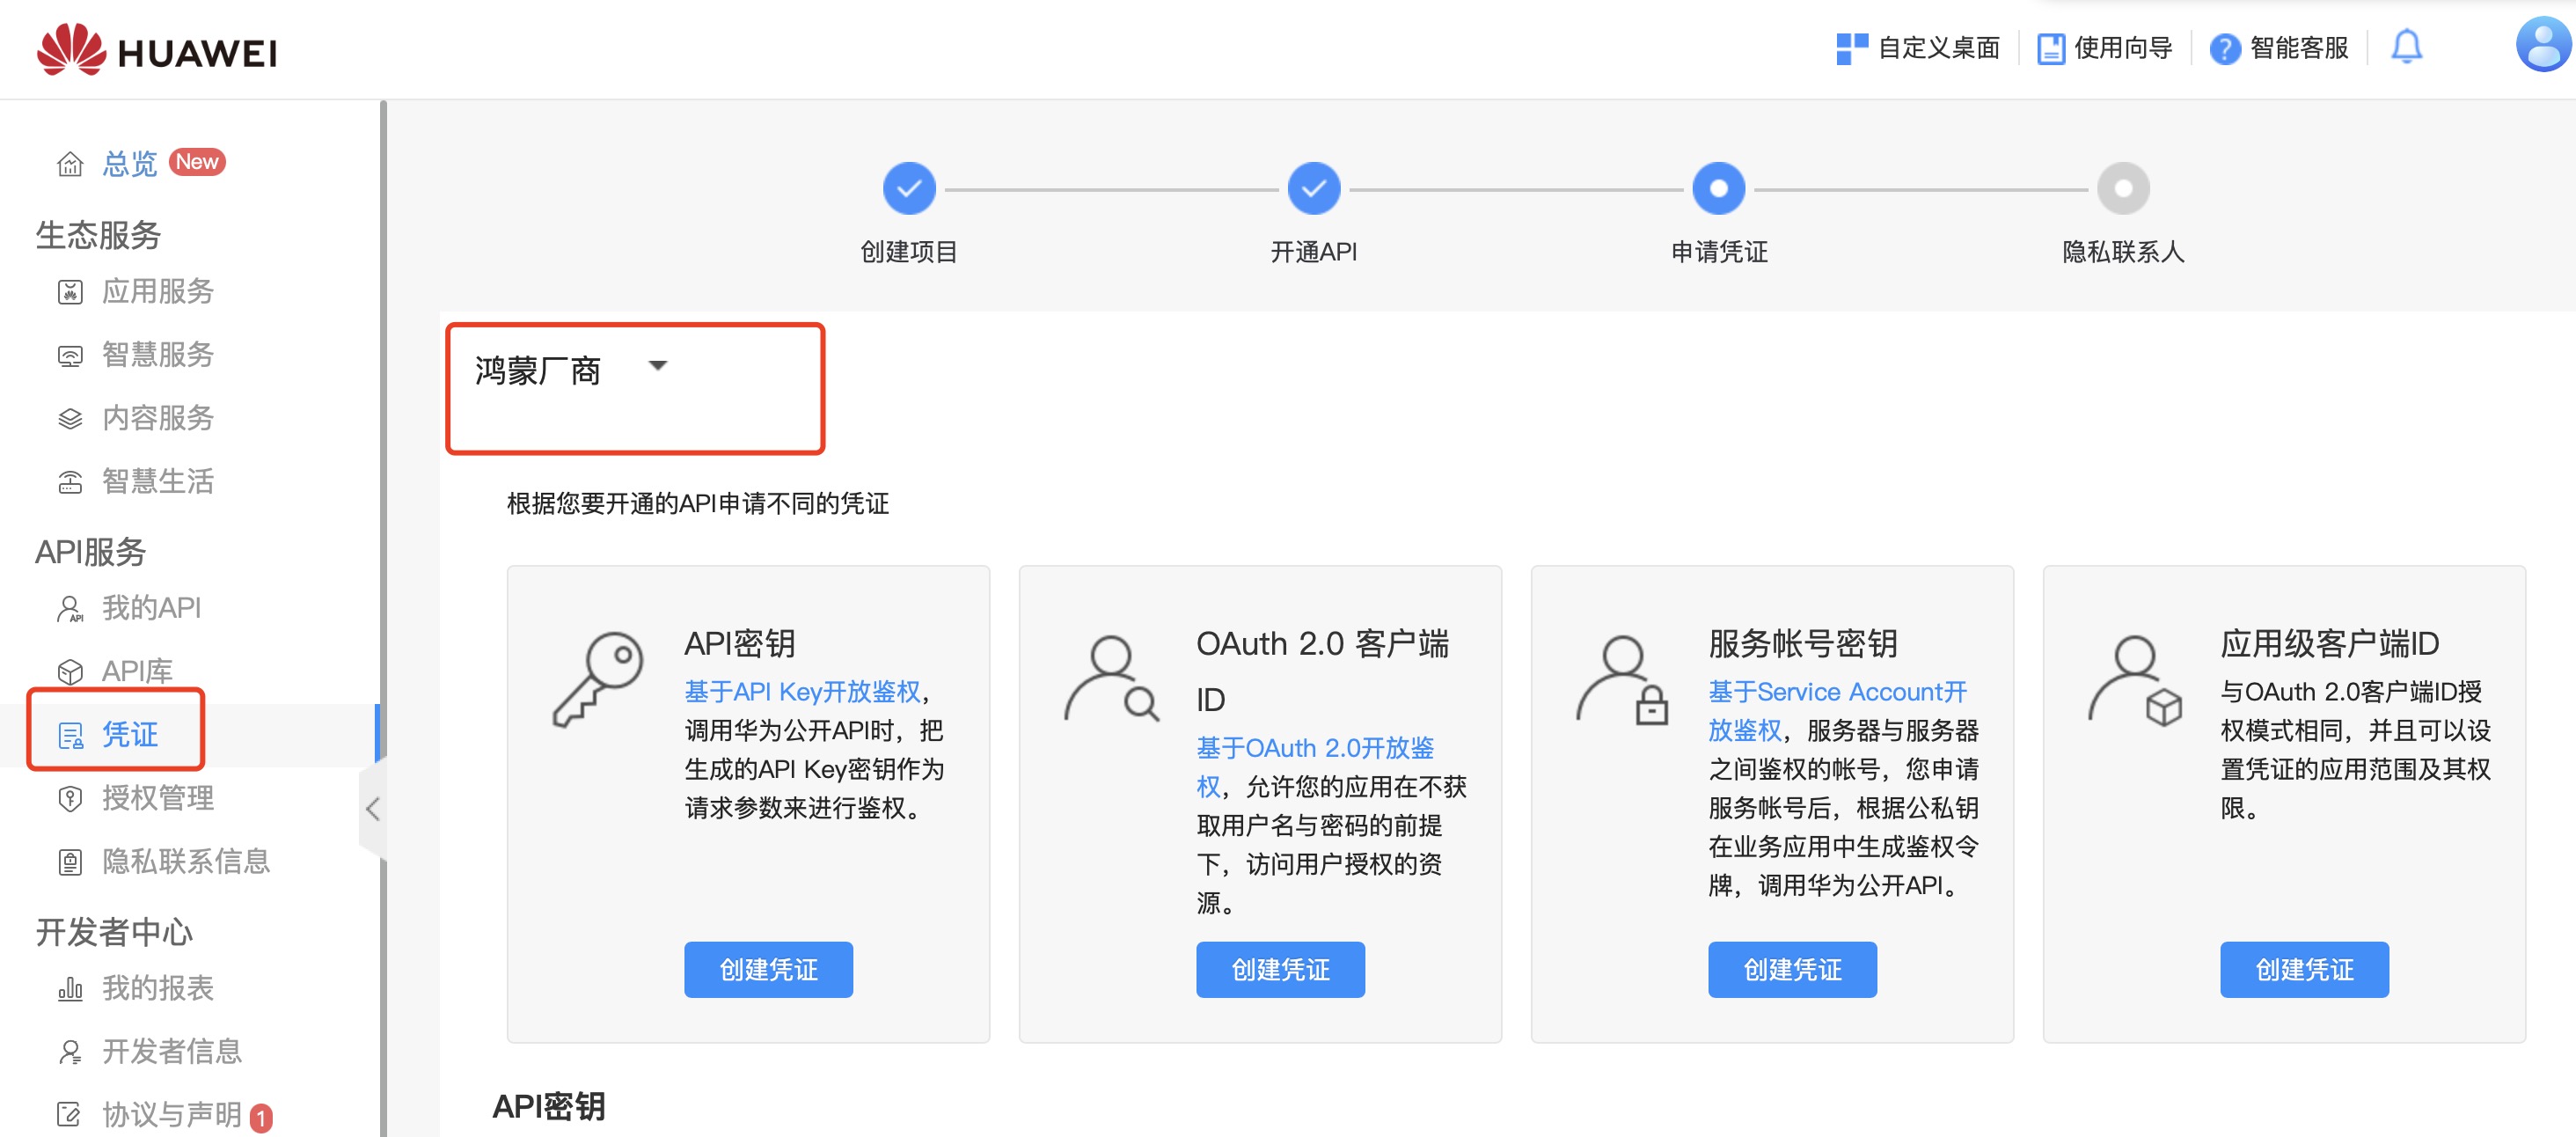Click the 应用服务 sidebar icon

click(x=70, y=291)
